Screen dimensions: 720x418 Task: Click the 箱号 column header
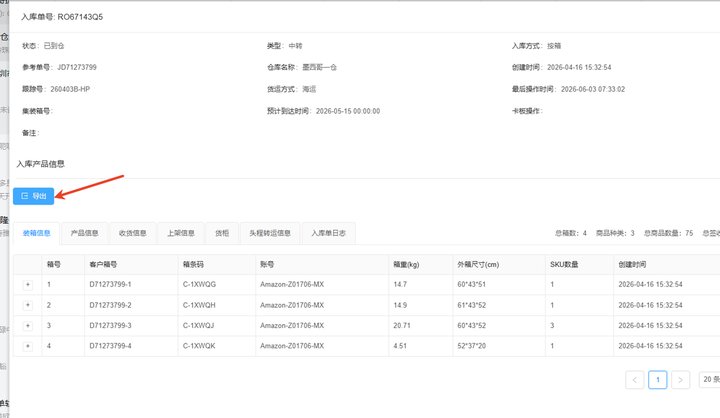click(54, 265)
